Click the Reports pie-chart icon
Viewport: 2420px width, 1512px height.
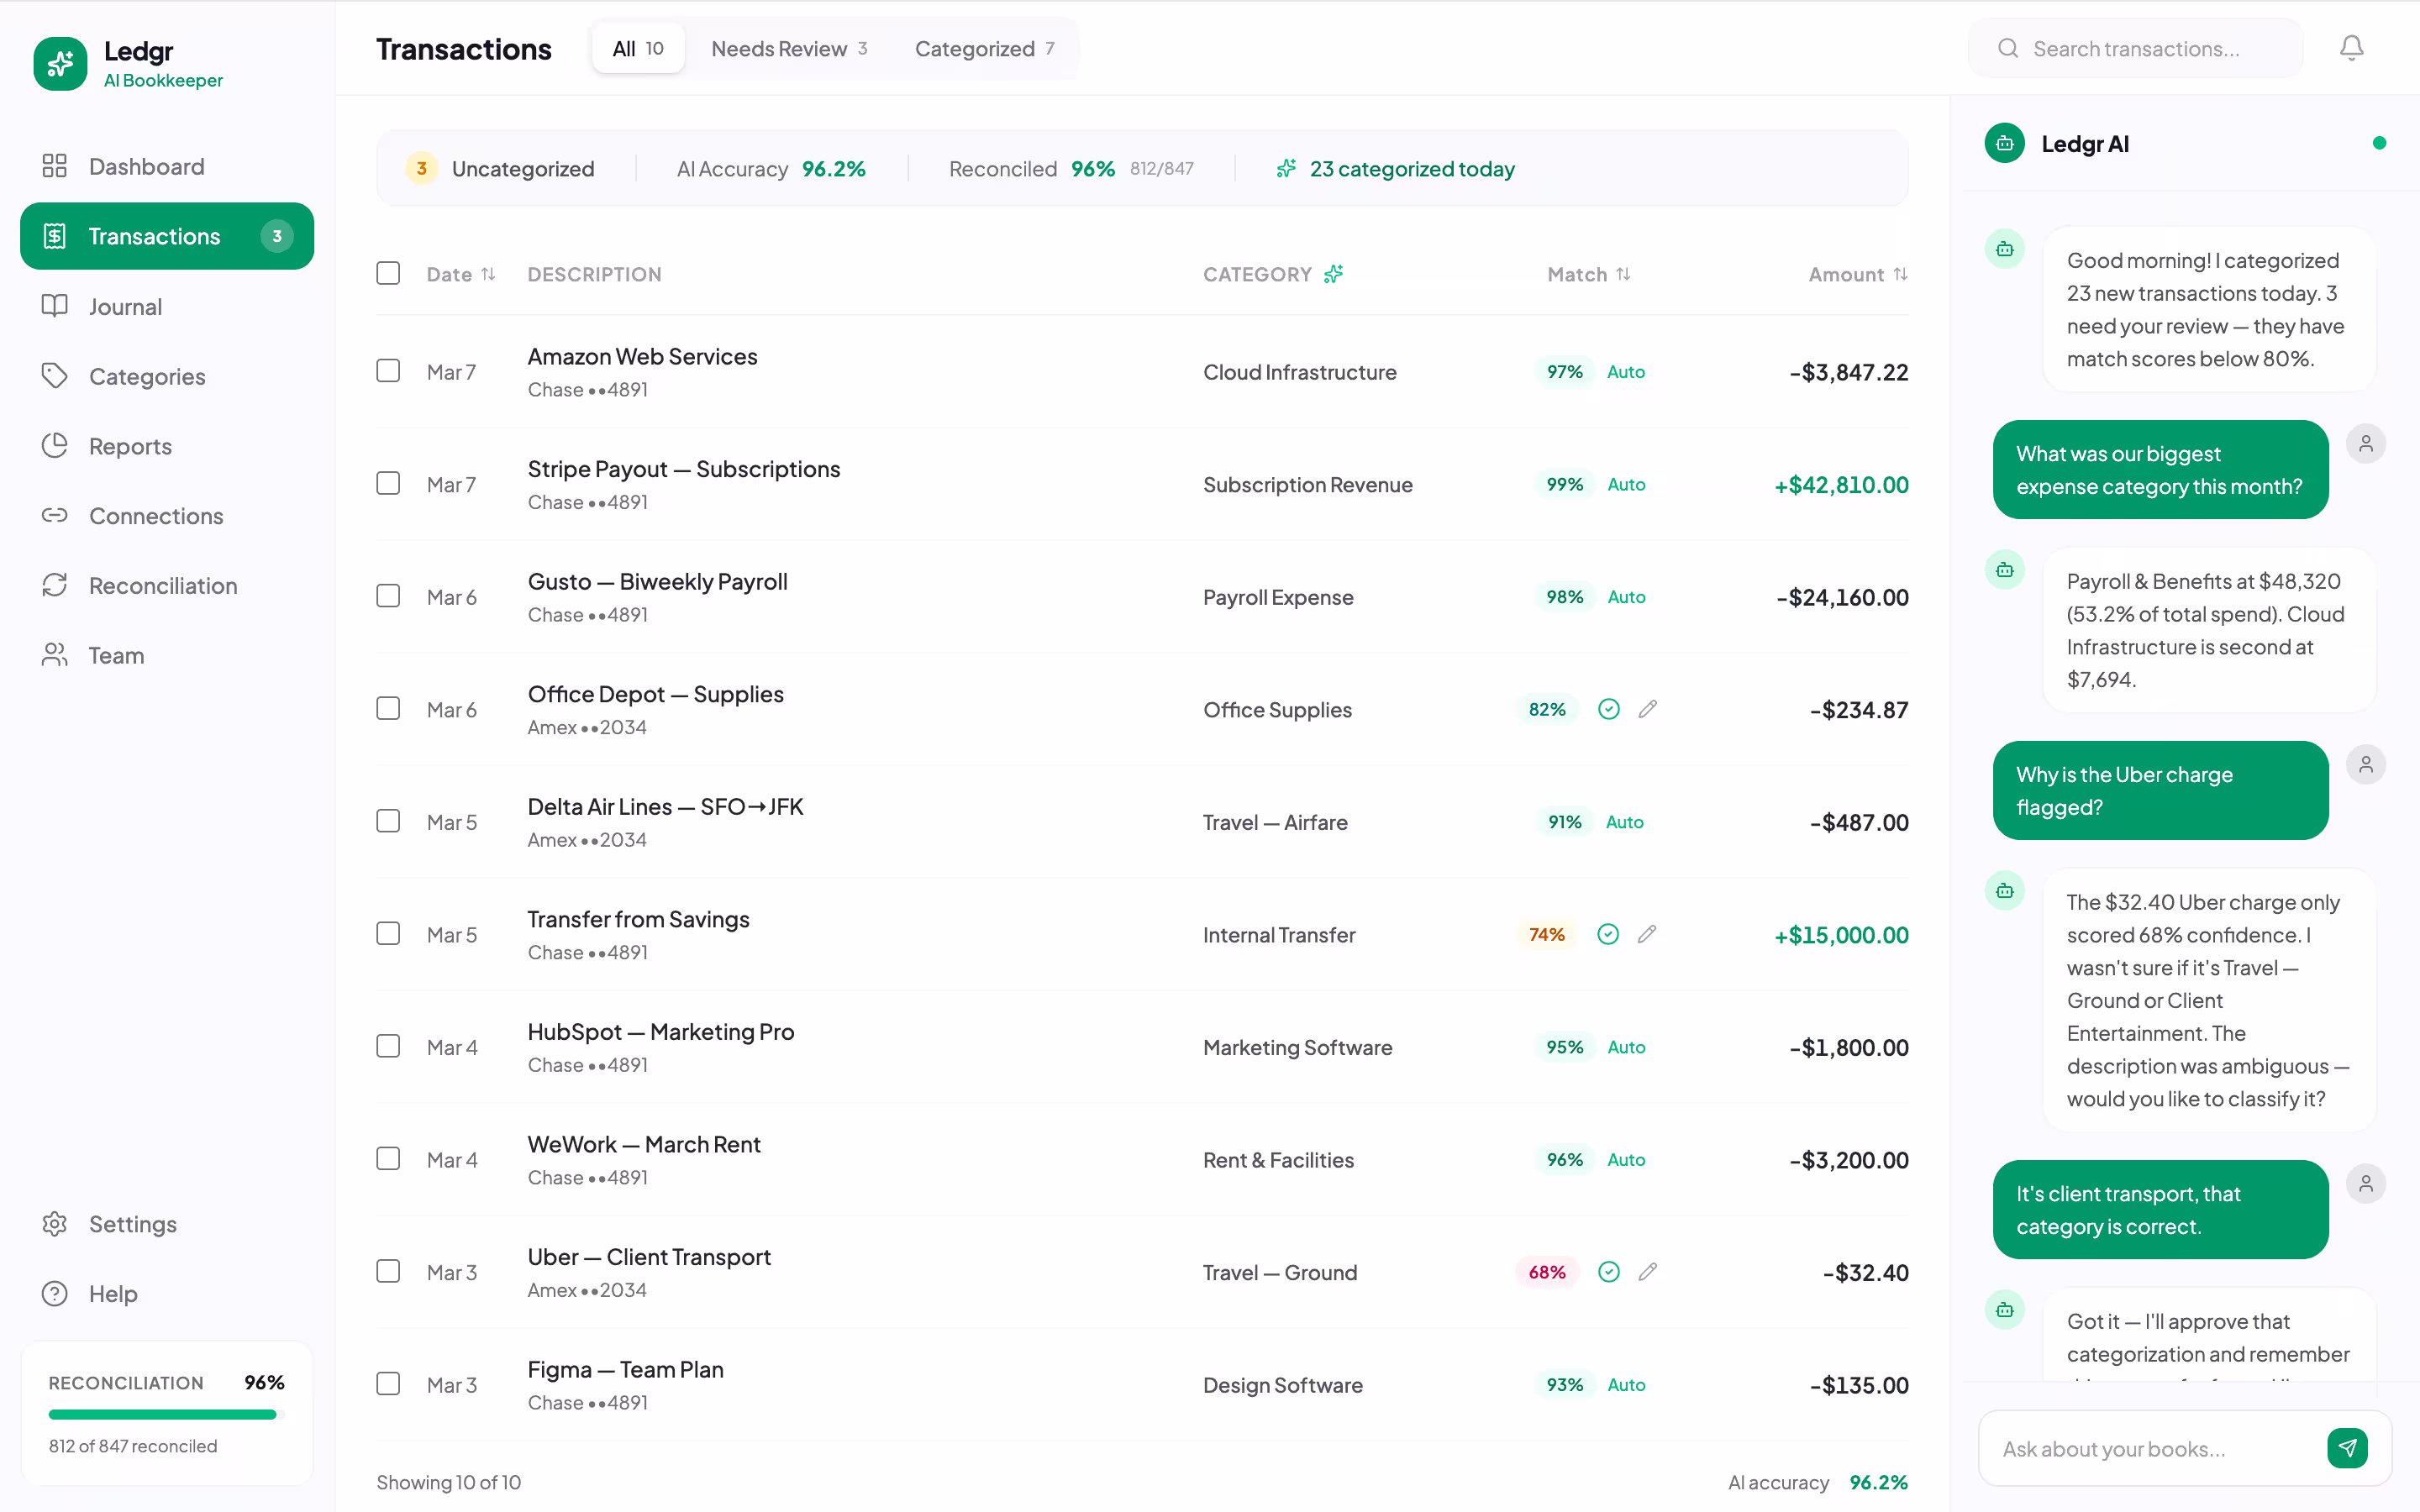(55, 446)
